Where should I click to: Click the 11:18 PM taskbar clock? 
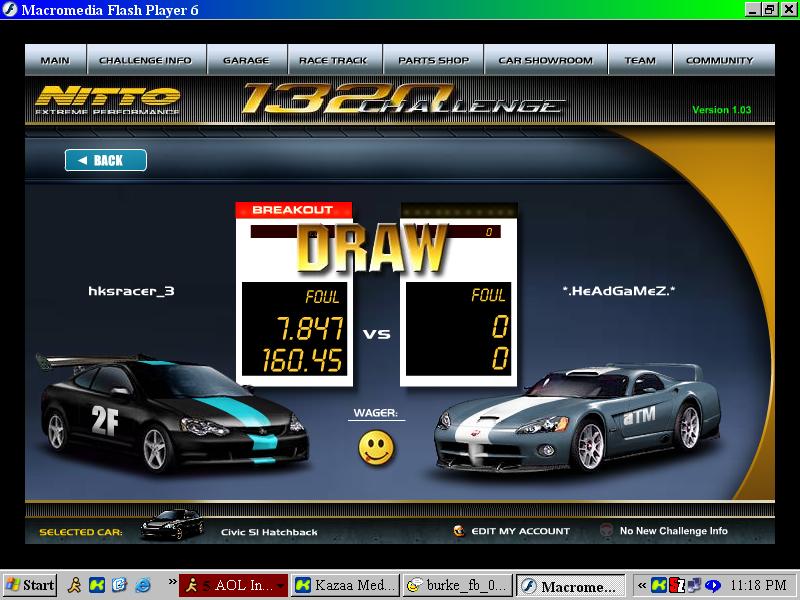(x=758, y=585)
